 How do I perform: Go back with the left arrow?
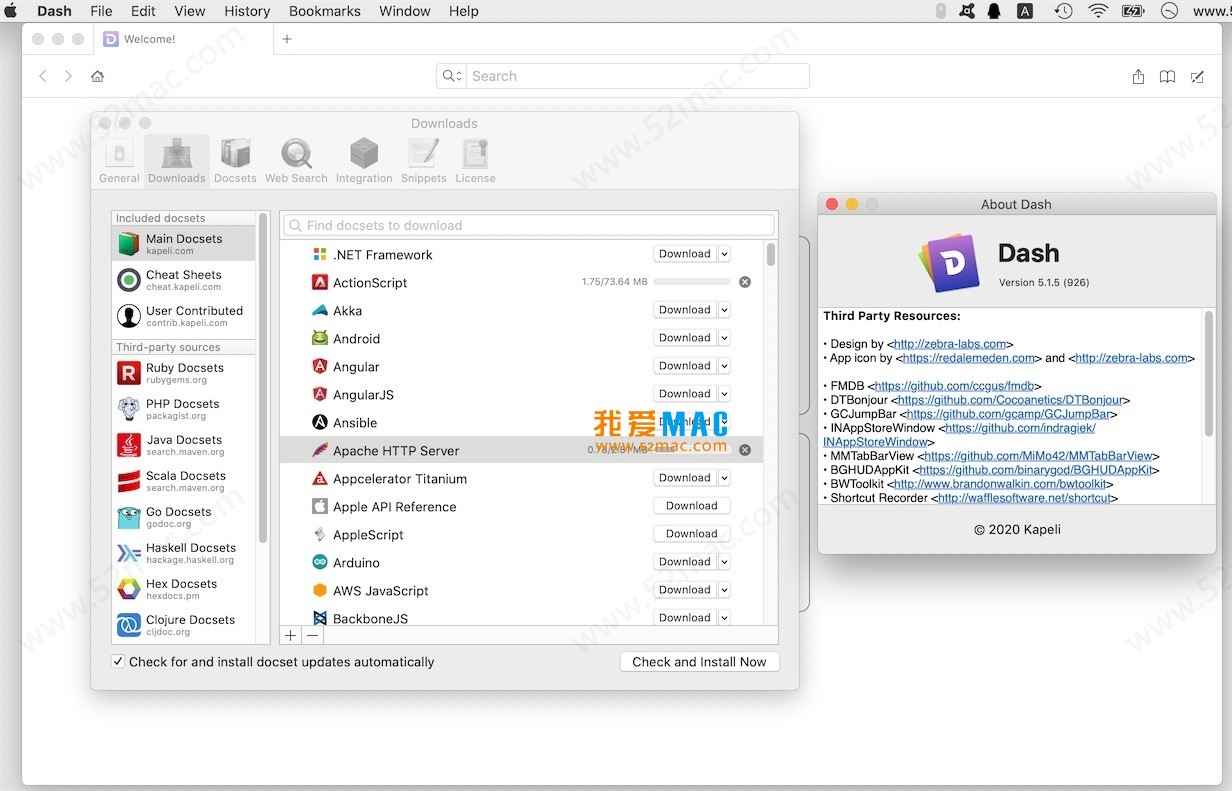click(x=43, y=76)
